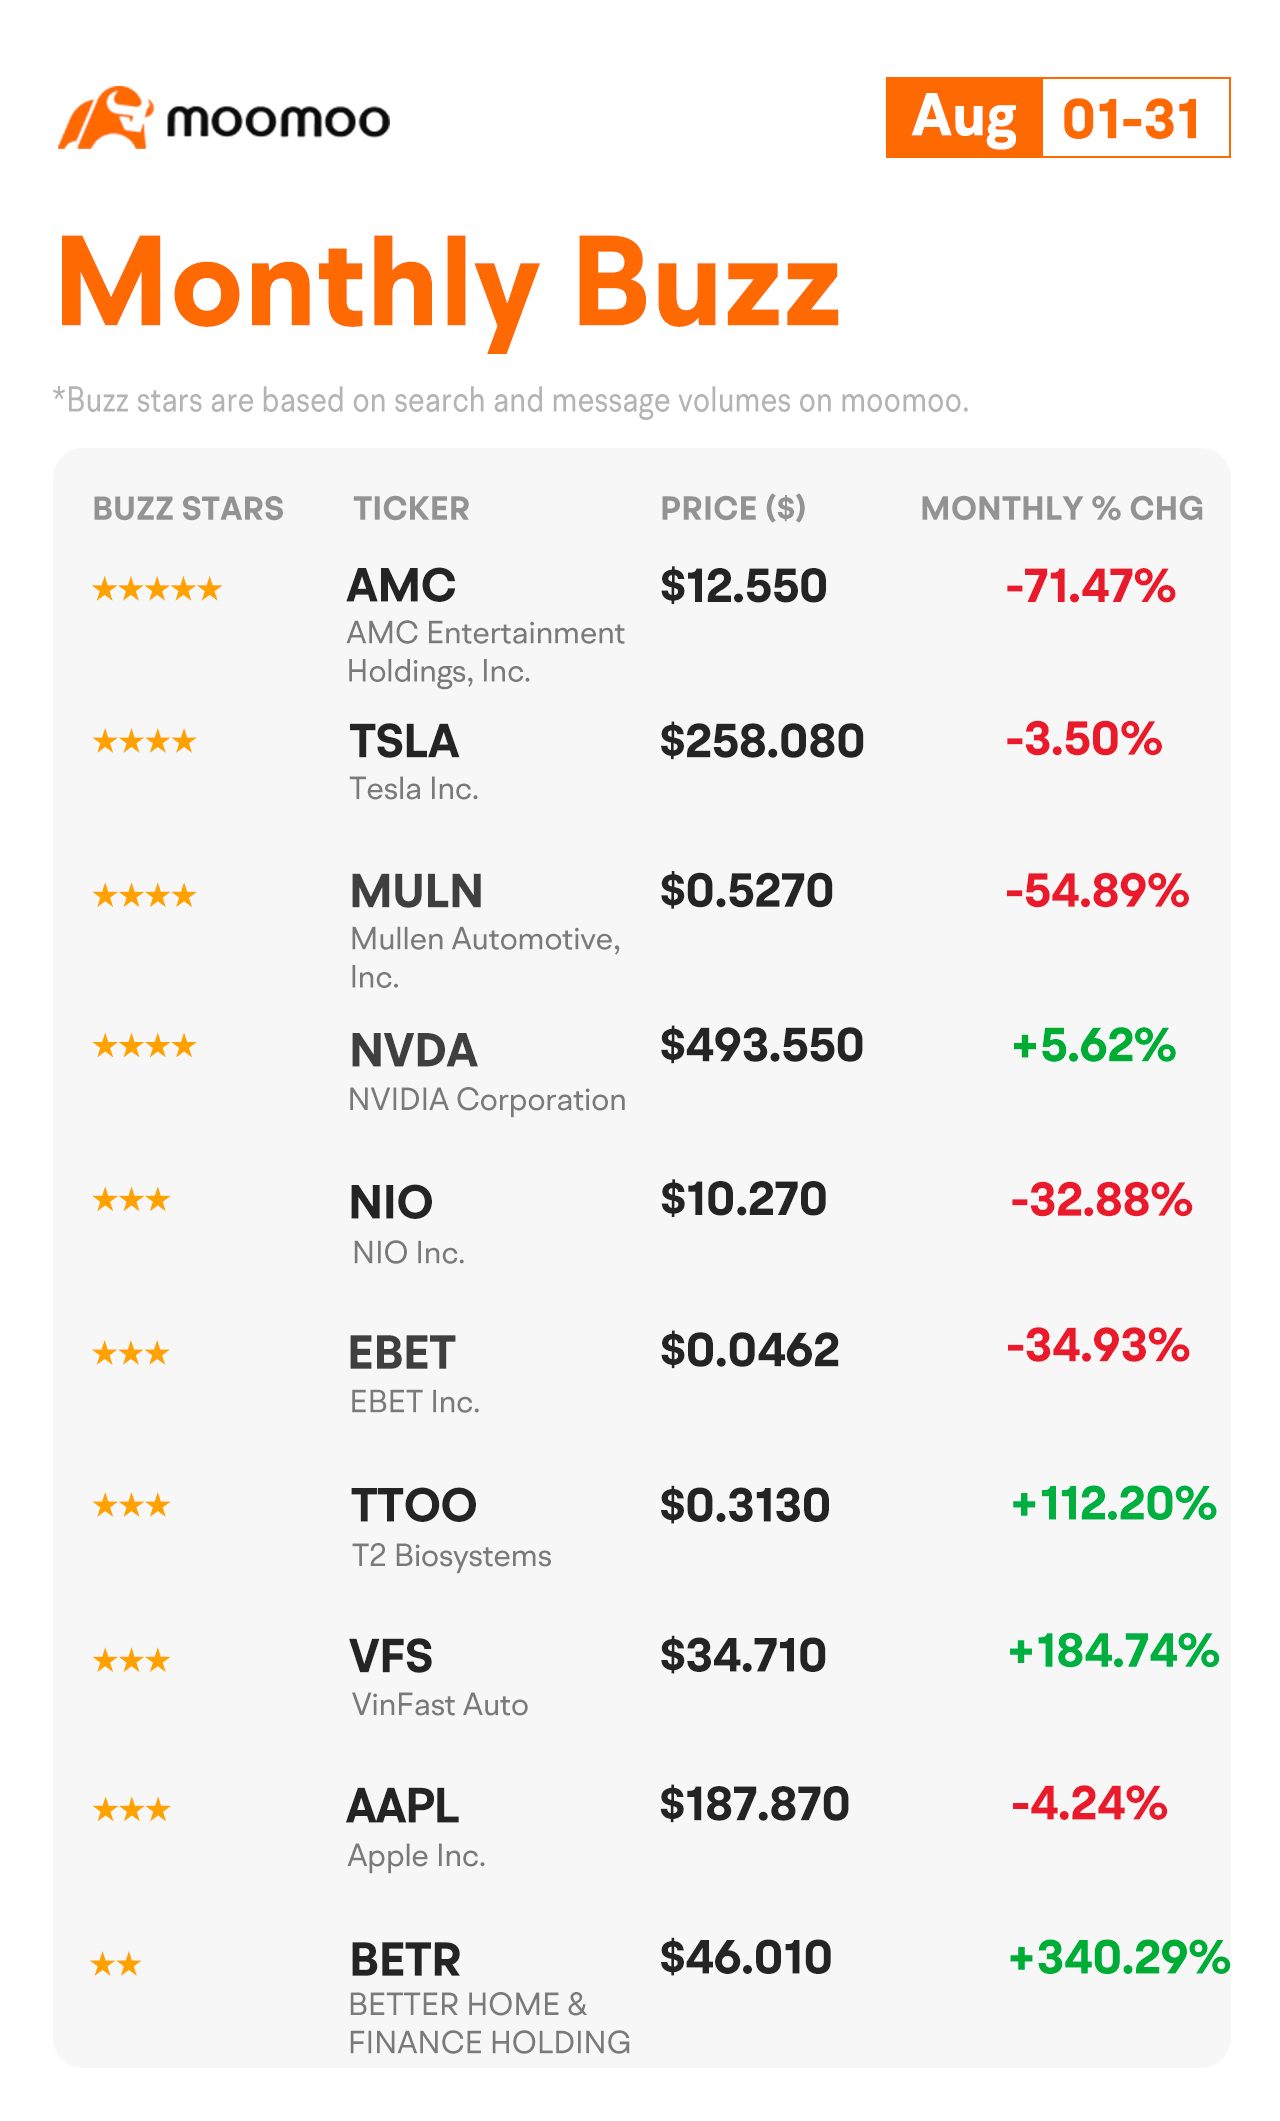Click the two-star rating beside BETR
1280x2121 pixels.
[116, 1965]
